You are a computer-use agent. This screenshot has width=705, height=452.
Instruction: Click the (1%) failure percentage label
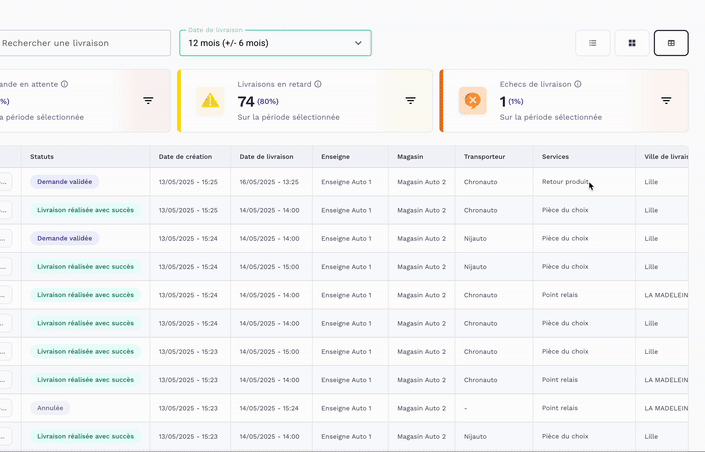[516, 102]
